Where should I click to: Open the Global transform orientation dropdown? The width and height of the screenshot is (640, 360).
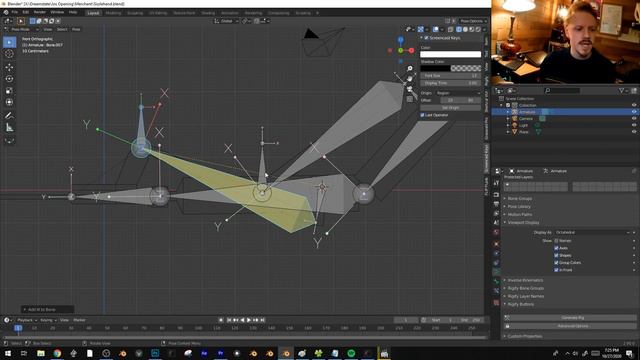click(x=227, y=21)
